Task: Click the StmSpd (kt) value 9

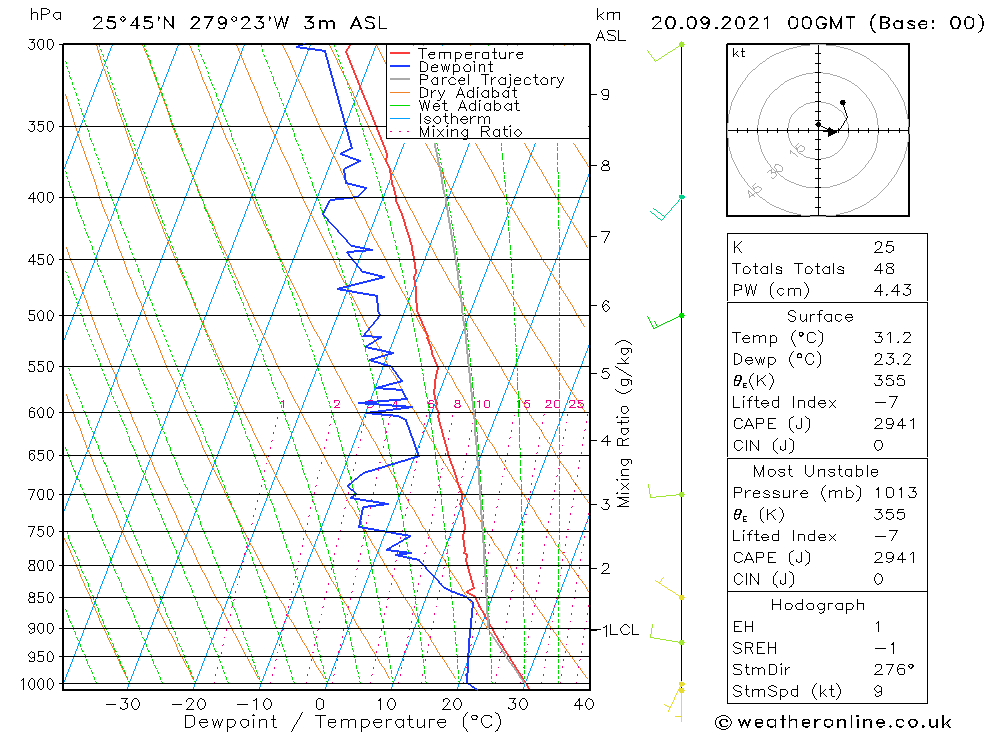Action: pyautogui.click(x=878, y=691)
